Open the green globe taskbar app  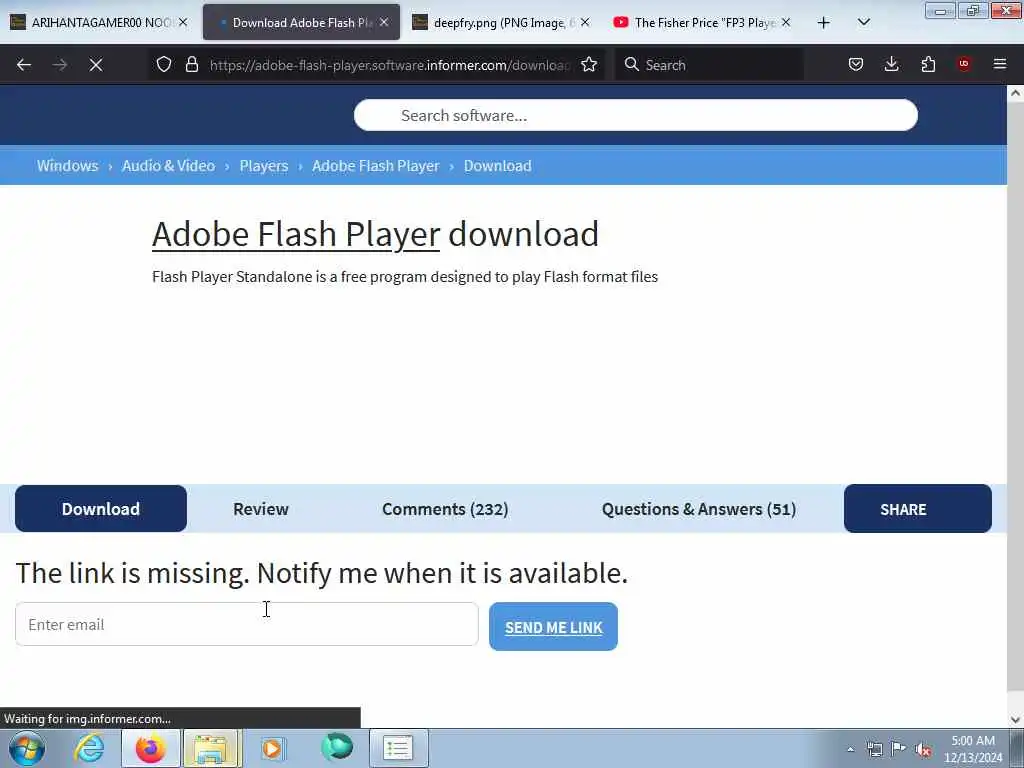337,747
